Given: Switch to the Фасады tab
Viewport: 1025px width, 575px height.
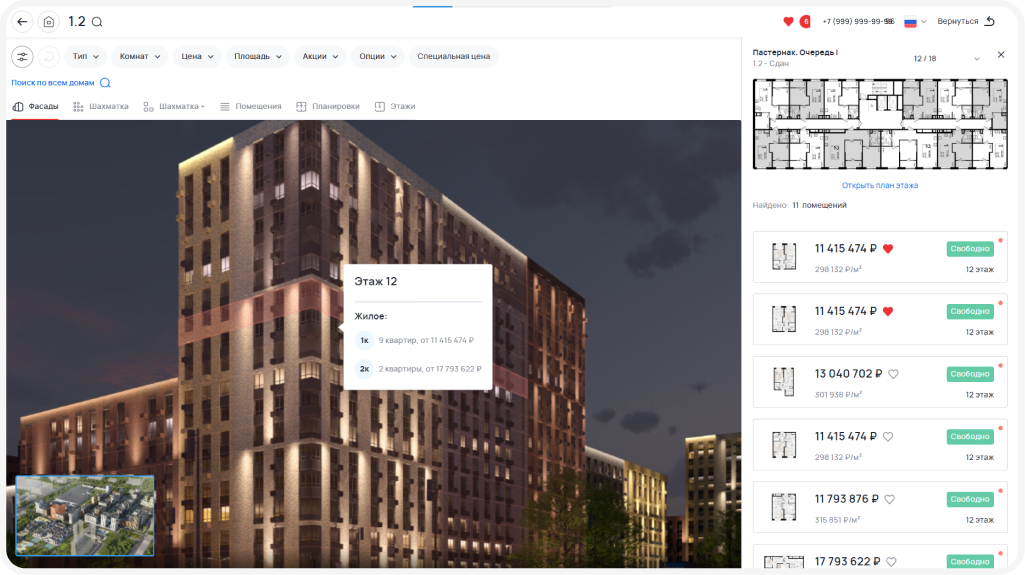Looking at the screenshot, I should point(36,107).
